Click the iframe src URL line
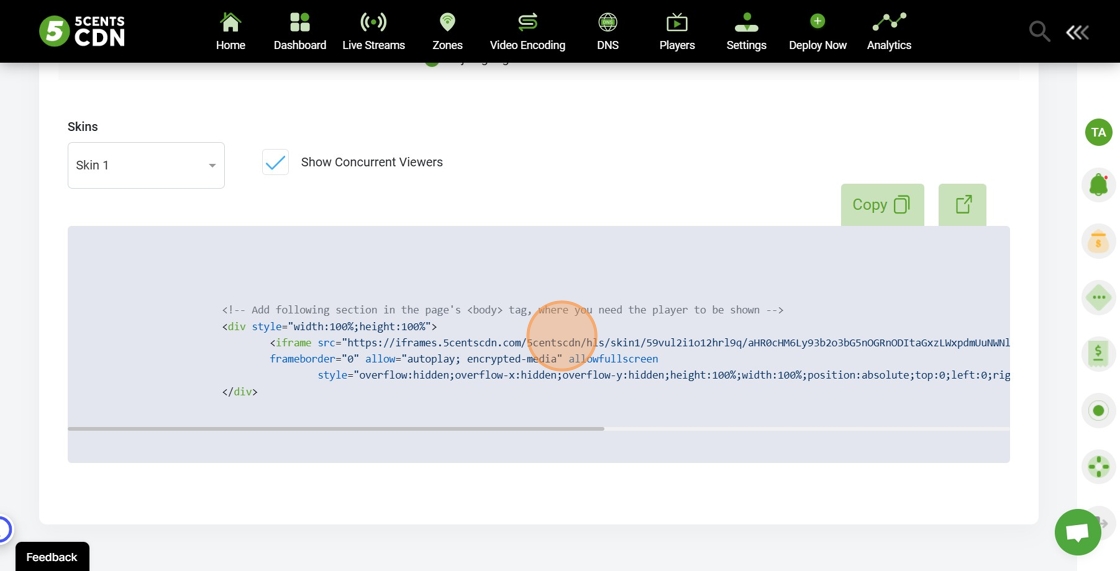The width and height of the screenshot is (1120, 571). click(640, 342)
